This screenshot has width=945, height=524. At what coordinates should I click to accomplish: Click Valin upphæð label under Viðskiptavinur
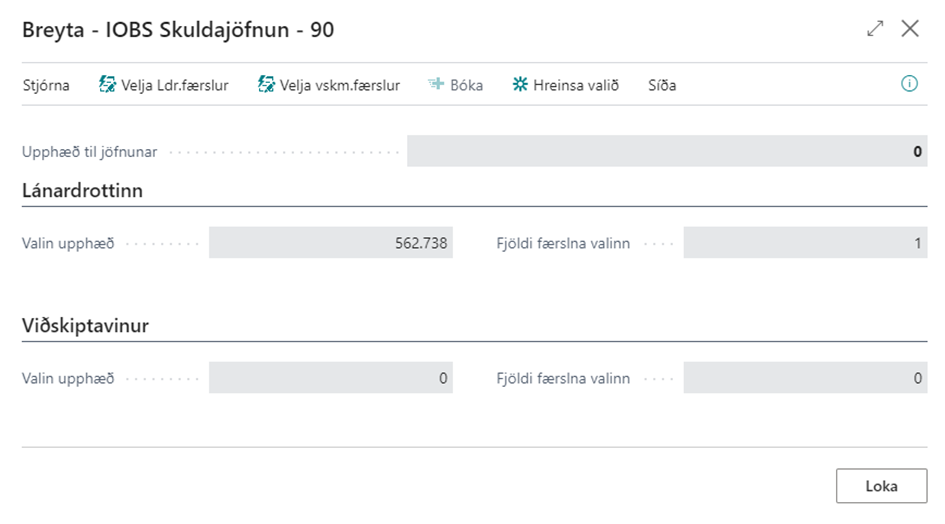click(x=68, y=379)
